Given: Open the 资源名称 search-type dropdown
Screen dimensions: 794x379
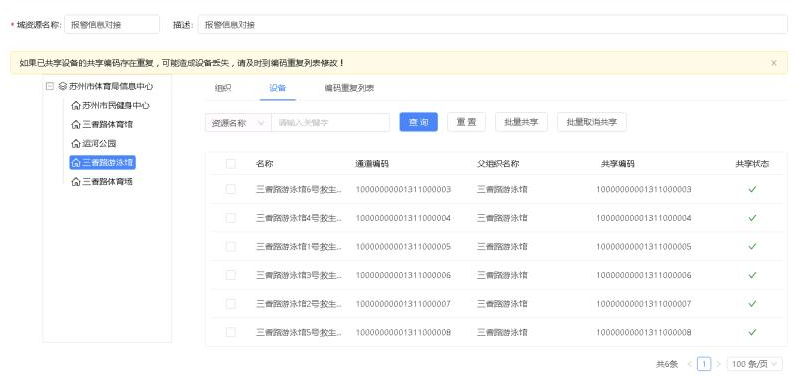Looking at the screenshot, I should pos(238,123).
